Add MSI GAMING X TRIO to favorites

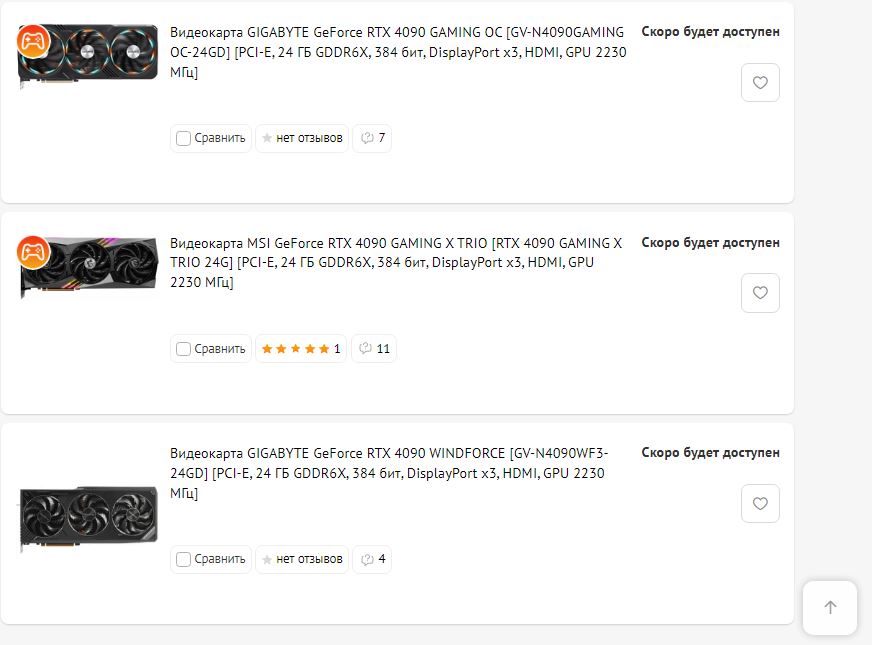point(760,293)
